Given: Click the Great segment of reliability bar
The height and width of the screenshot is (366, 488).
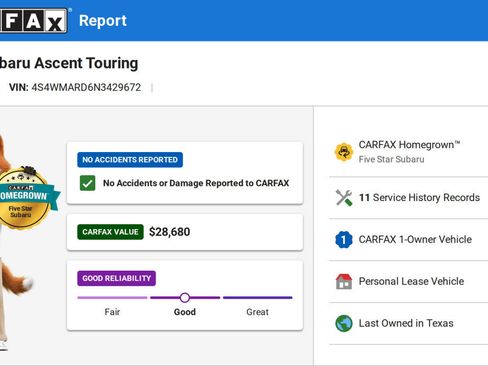Looking at the screenshot, I should click(x=258, y=298).
